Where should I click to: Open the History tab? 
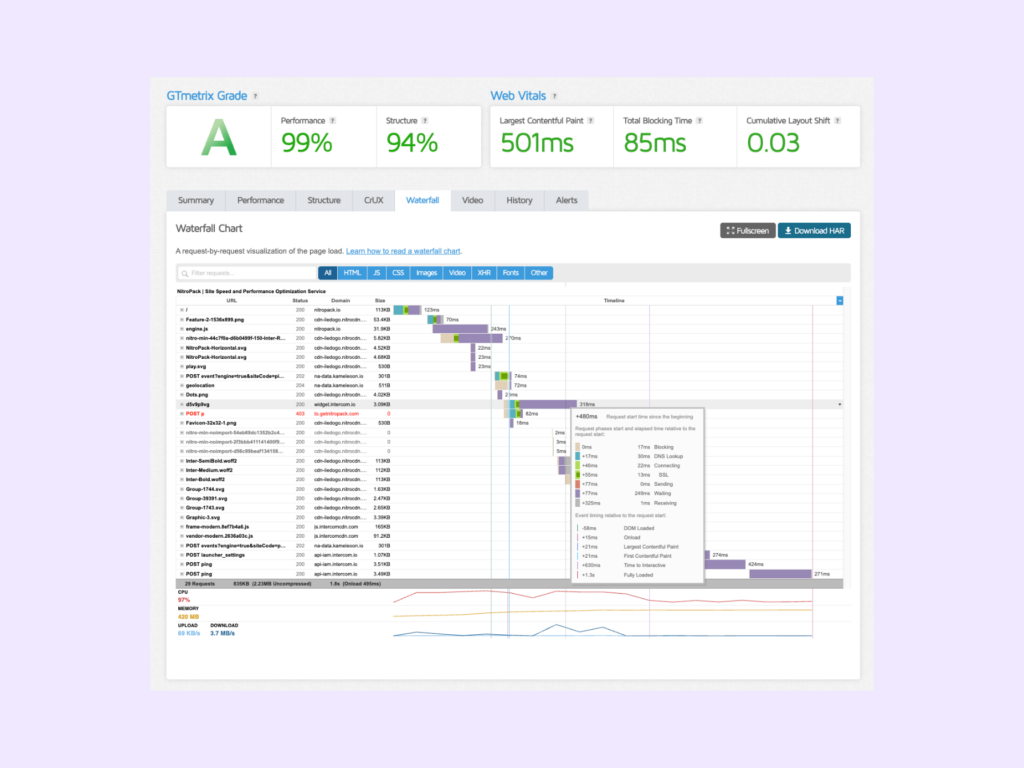click(x=519, y=200)
